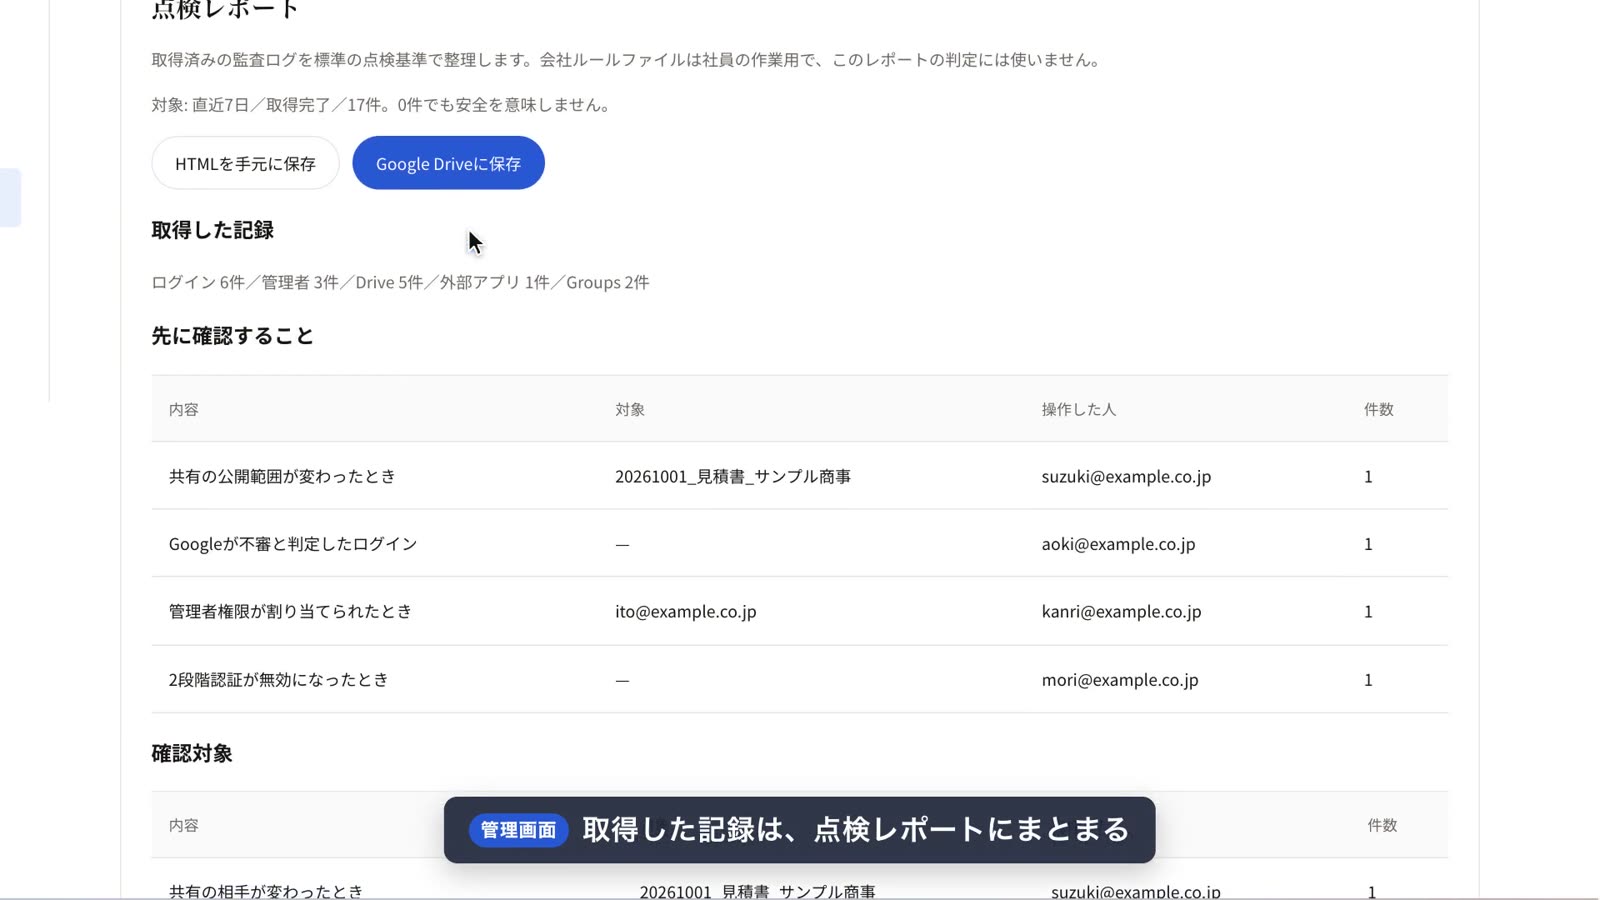Click the suzuki@example.co.jp cell in first table
This screenshot has width=1600, height=900.
(1126, 476)
